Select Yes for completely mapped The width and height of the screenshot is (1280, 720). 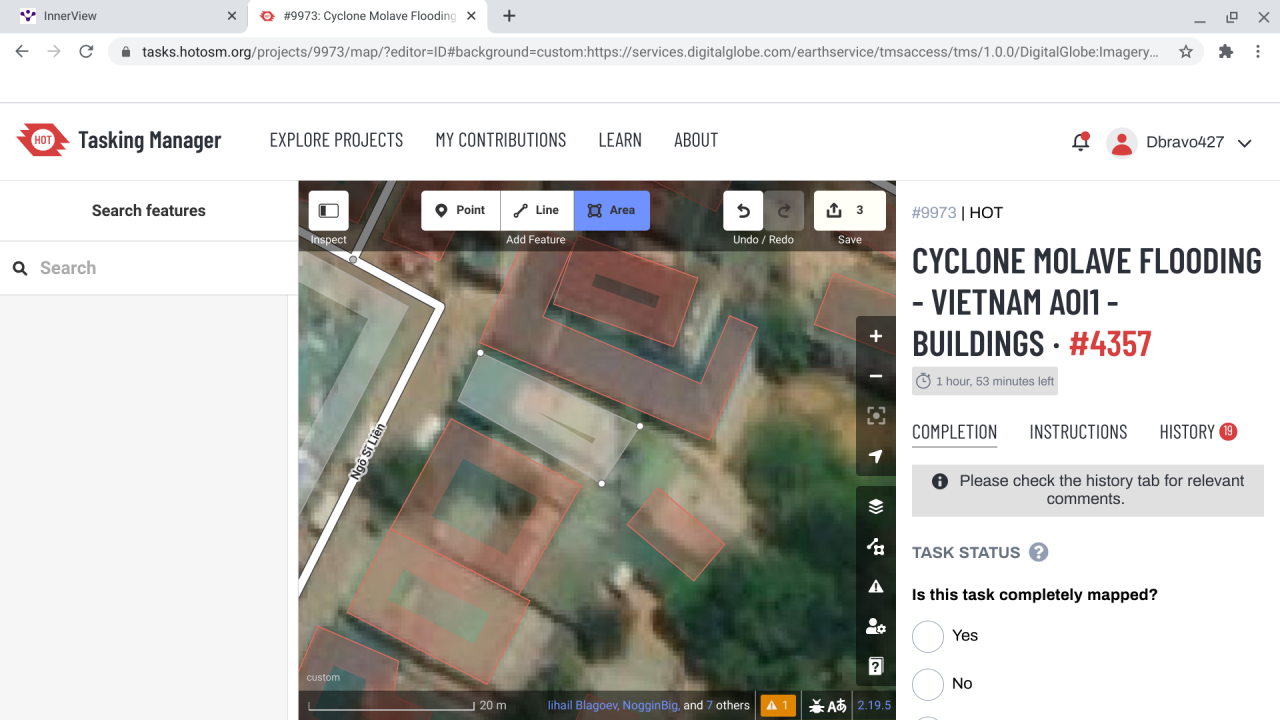pyautogui.click(x=928, y=636)
